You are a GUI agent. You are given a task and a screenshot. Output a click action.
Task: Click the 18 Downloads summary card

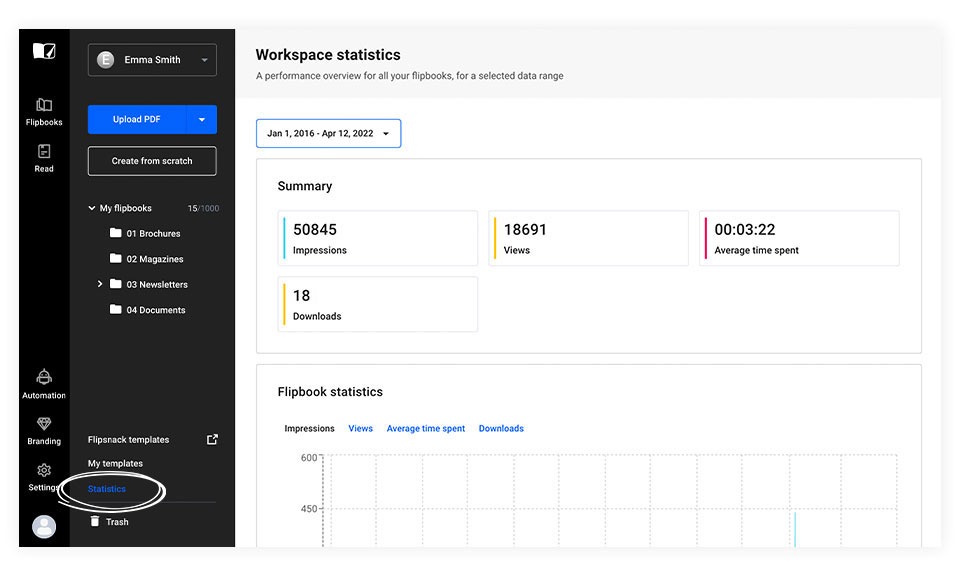click(378, 304)
